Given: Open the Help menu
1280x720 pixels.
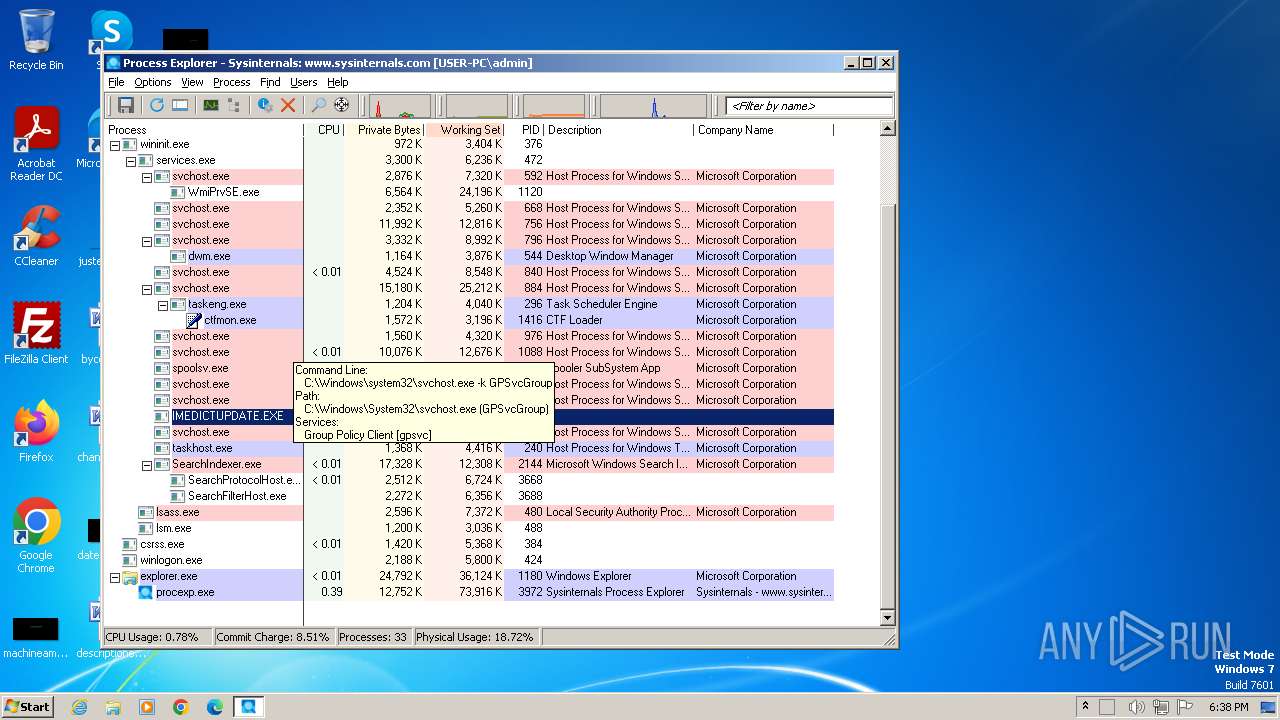Looking at the screenshot, I should (x=338, y=82).
